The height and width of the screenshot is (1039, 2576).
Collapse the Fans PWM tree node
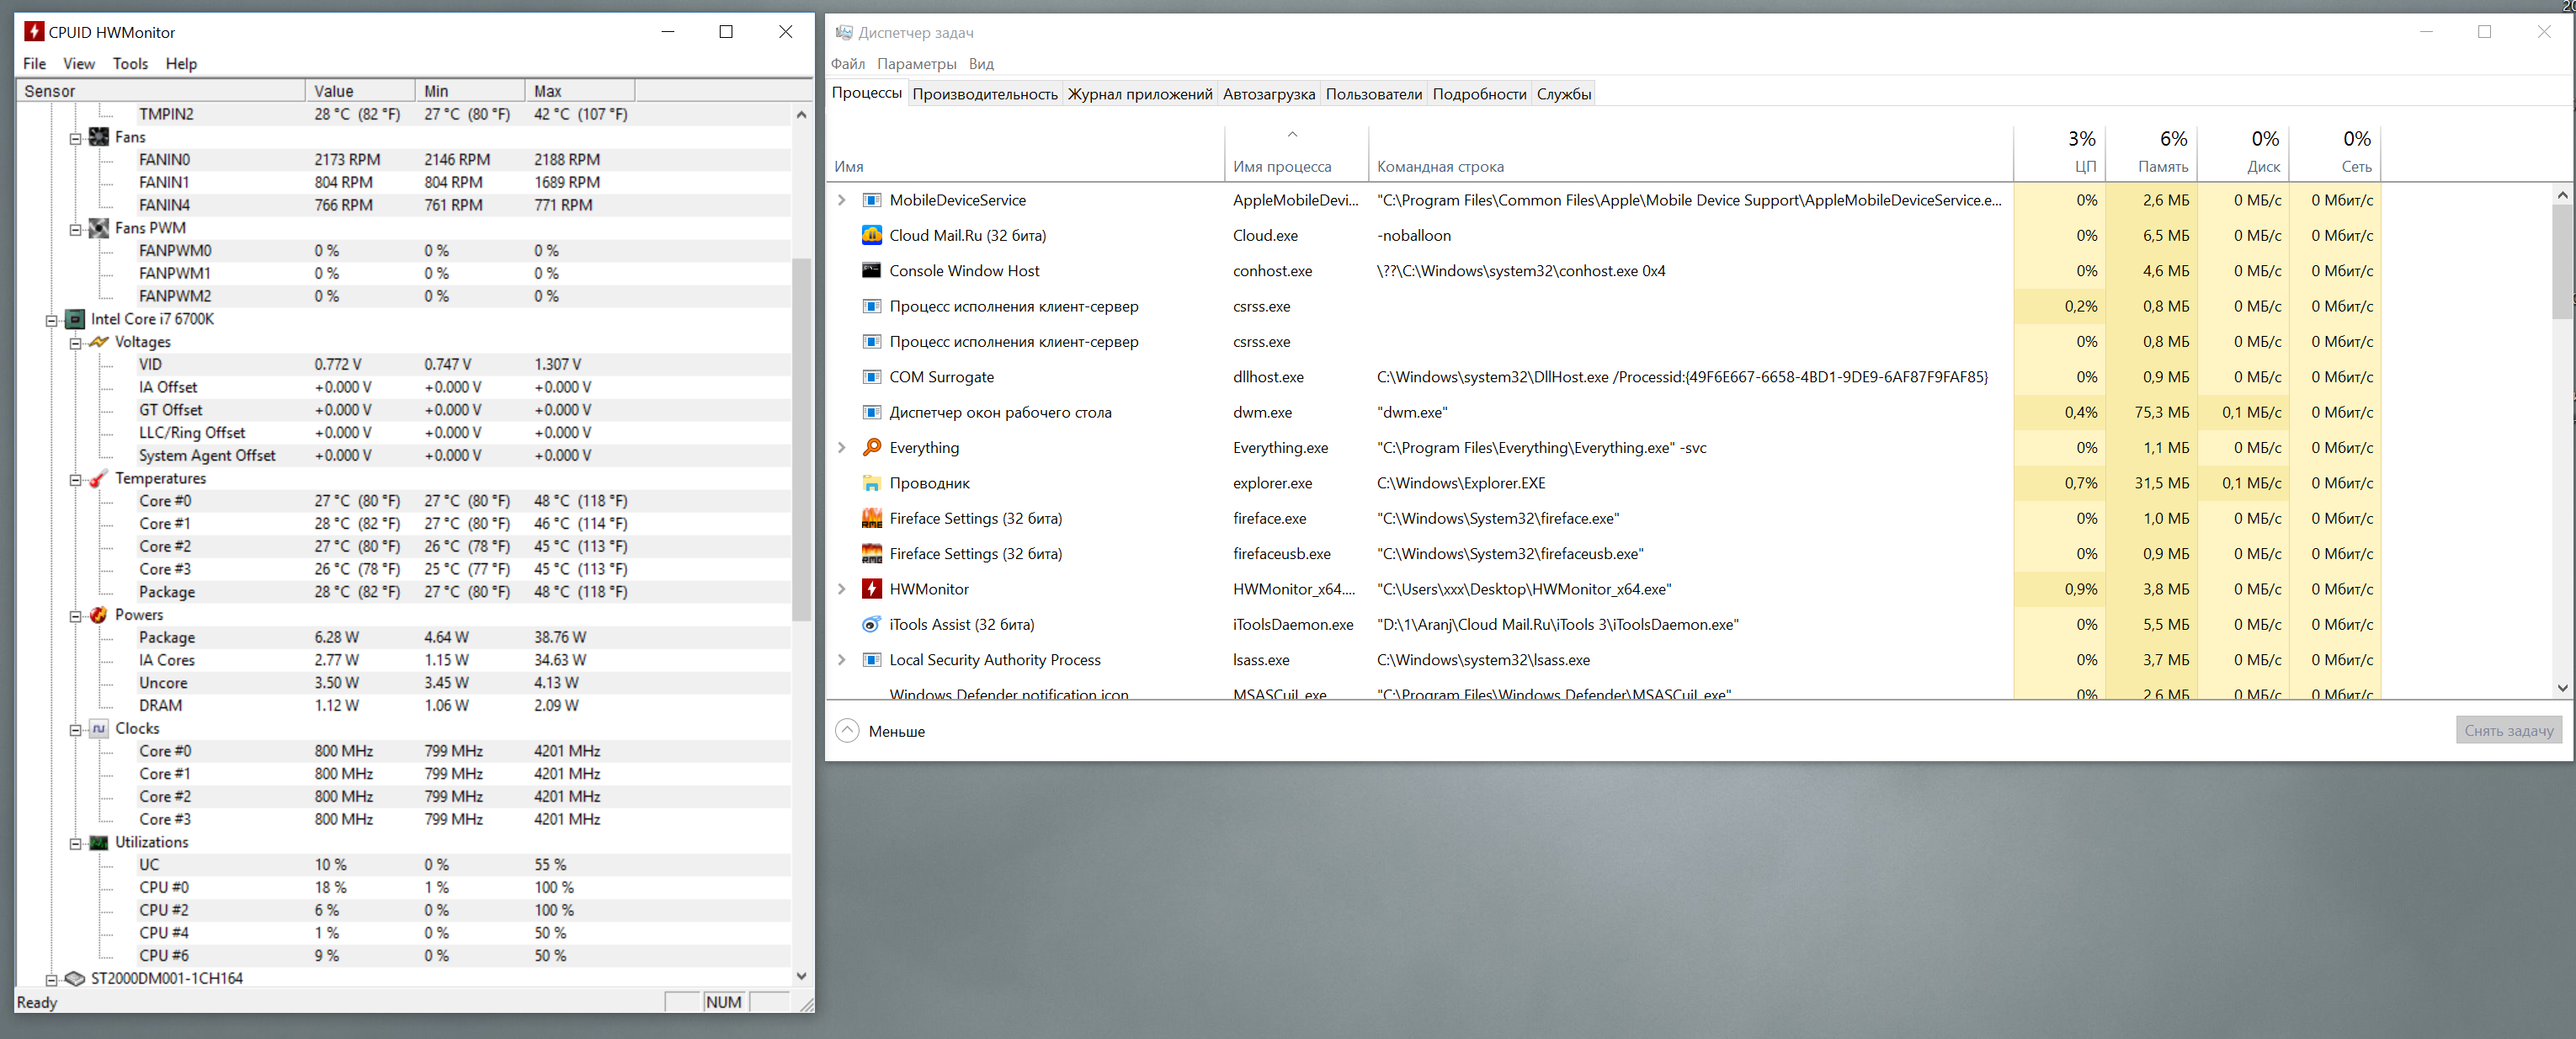[75, 230]
